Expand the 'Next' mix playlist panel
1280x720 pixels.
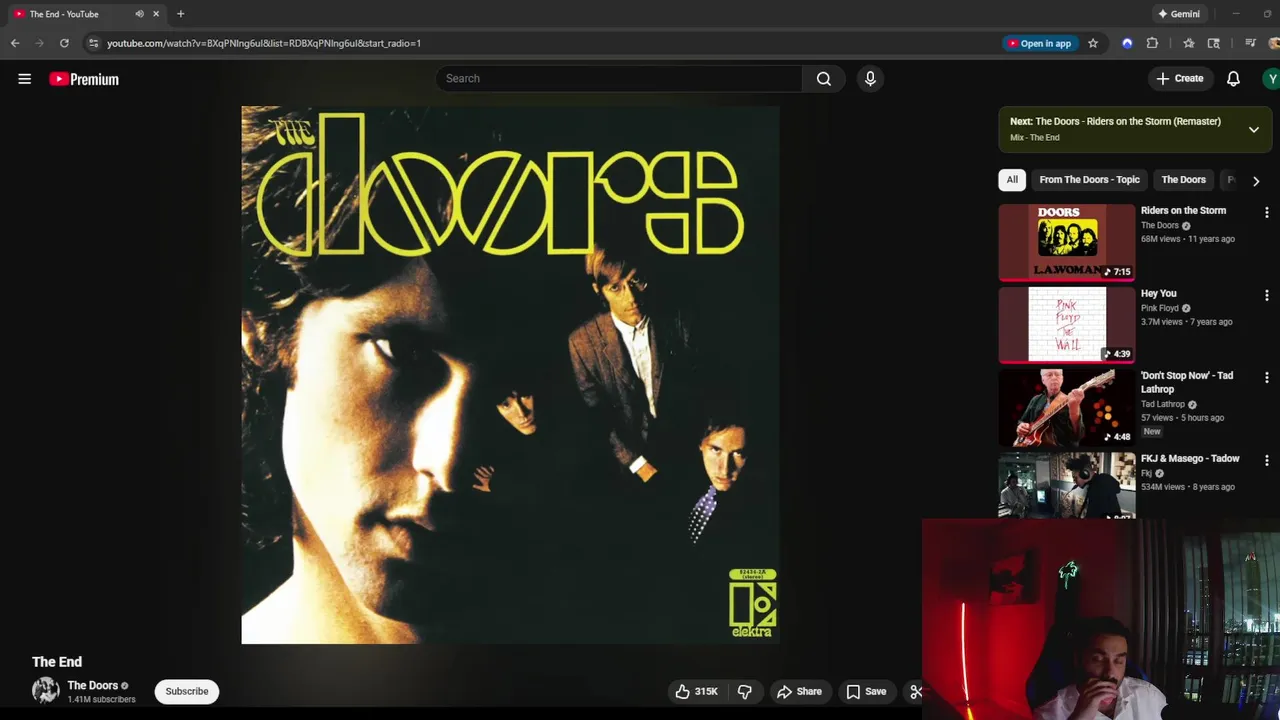[1253, 129]
